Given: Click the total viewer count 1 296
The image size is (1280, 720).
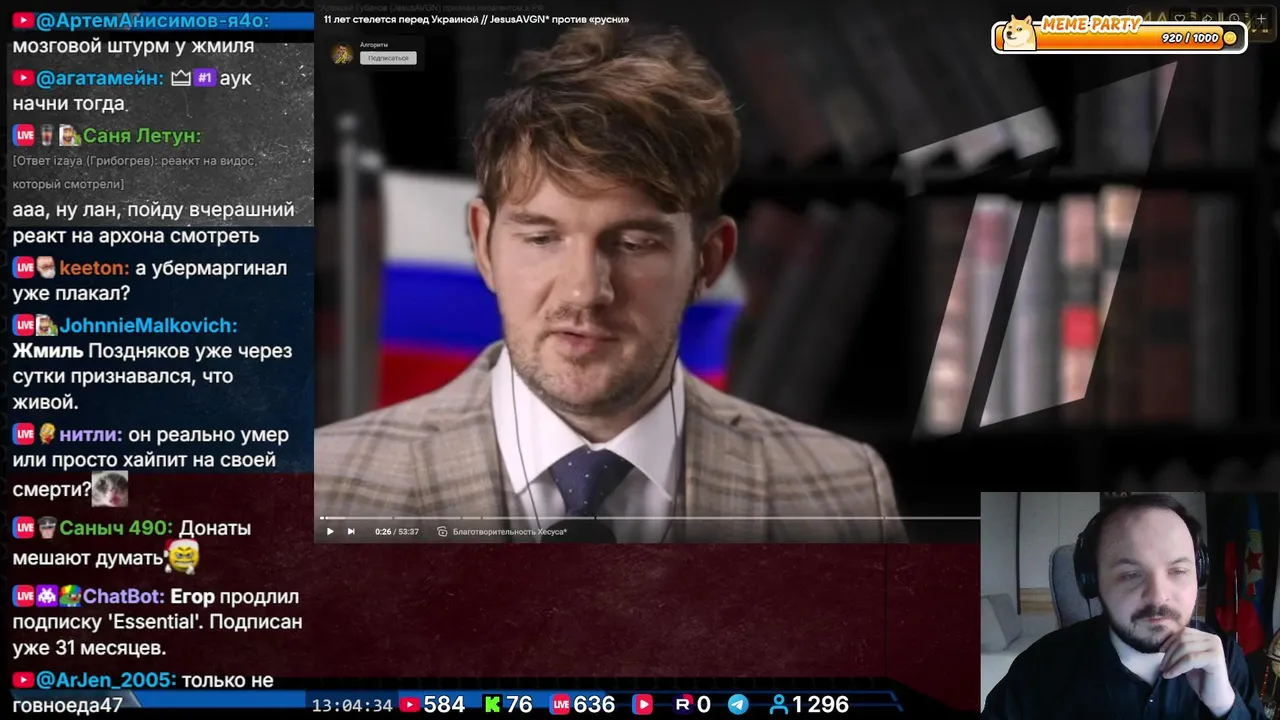Looking at the screenshot, I should (x=820, y=705).
